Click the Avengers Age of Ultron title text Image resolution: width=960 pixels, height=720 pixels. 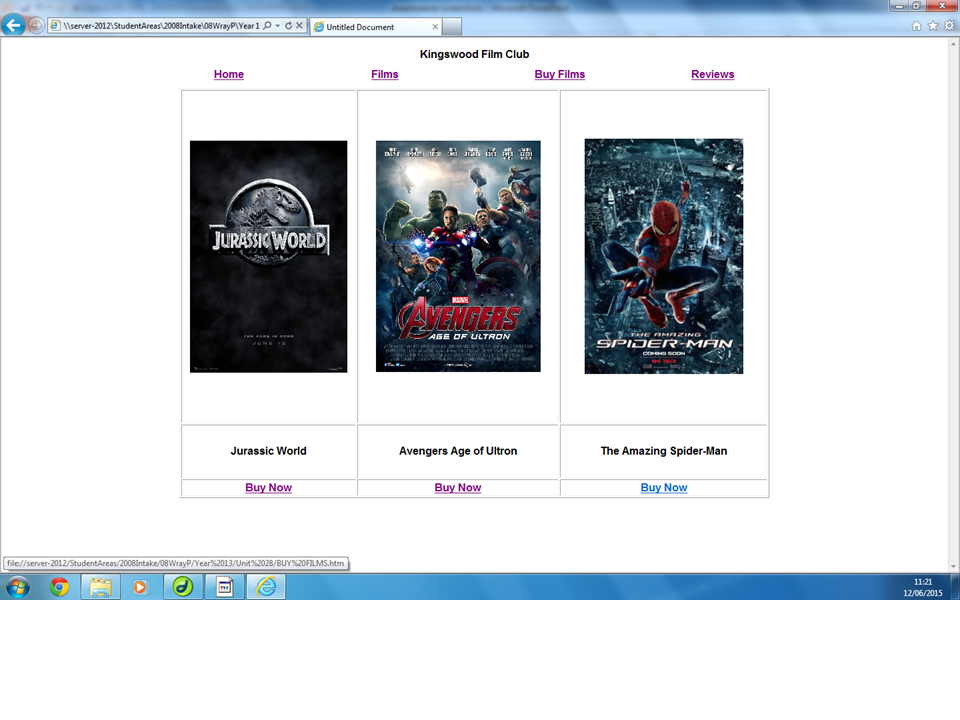pyautogui.click(x=458, y=451)
